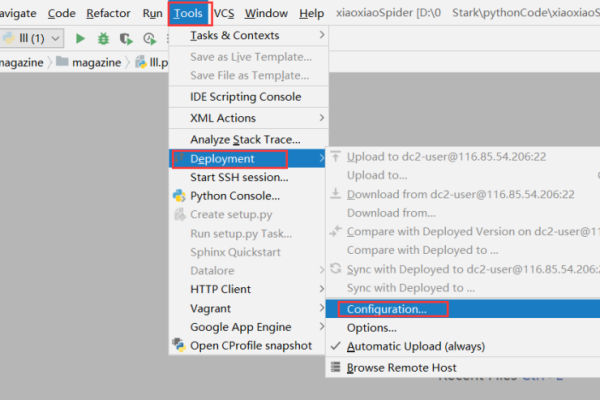Start debugging with the bug icon
600x400 pixels.
click(x=104, y=38)
